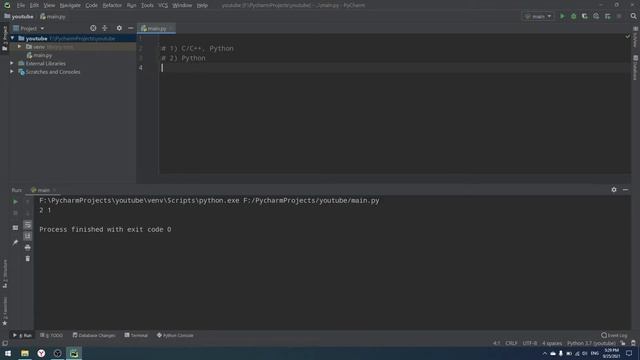The width and height of the screenshot is (640, 360).
Task: Rerun main from Run panel
Action: point(15,202)
